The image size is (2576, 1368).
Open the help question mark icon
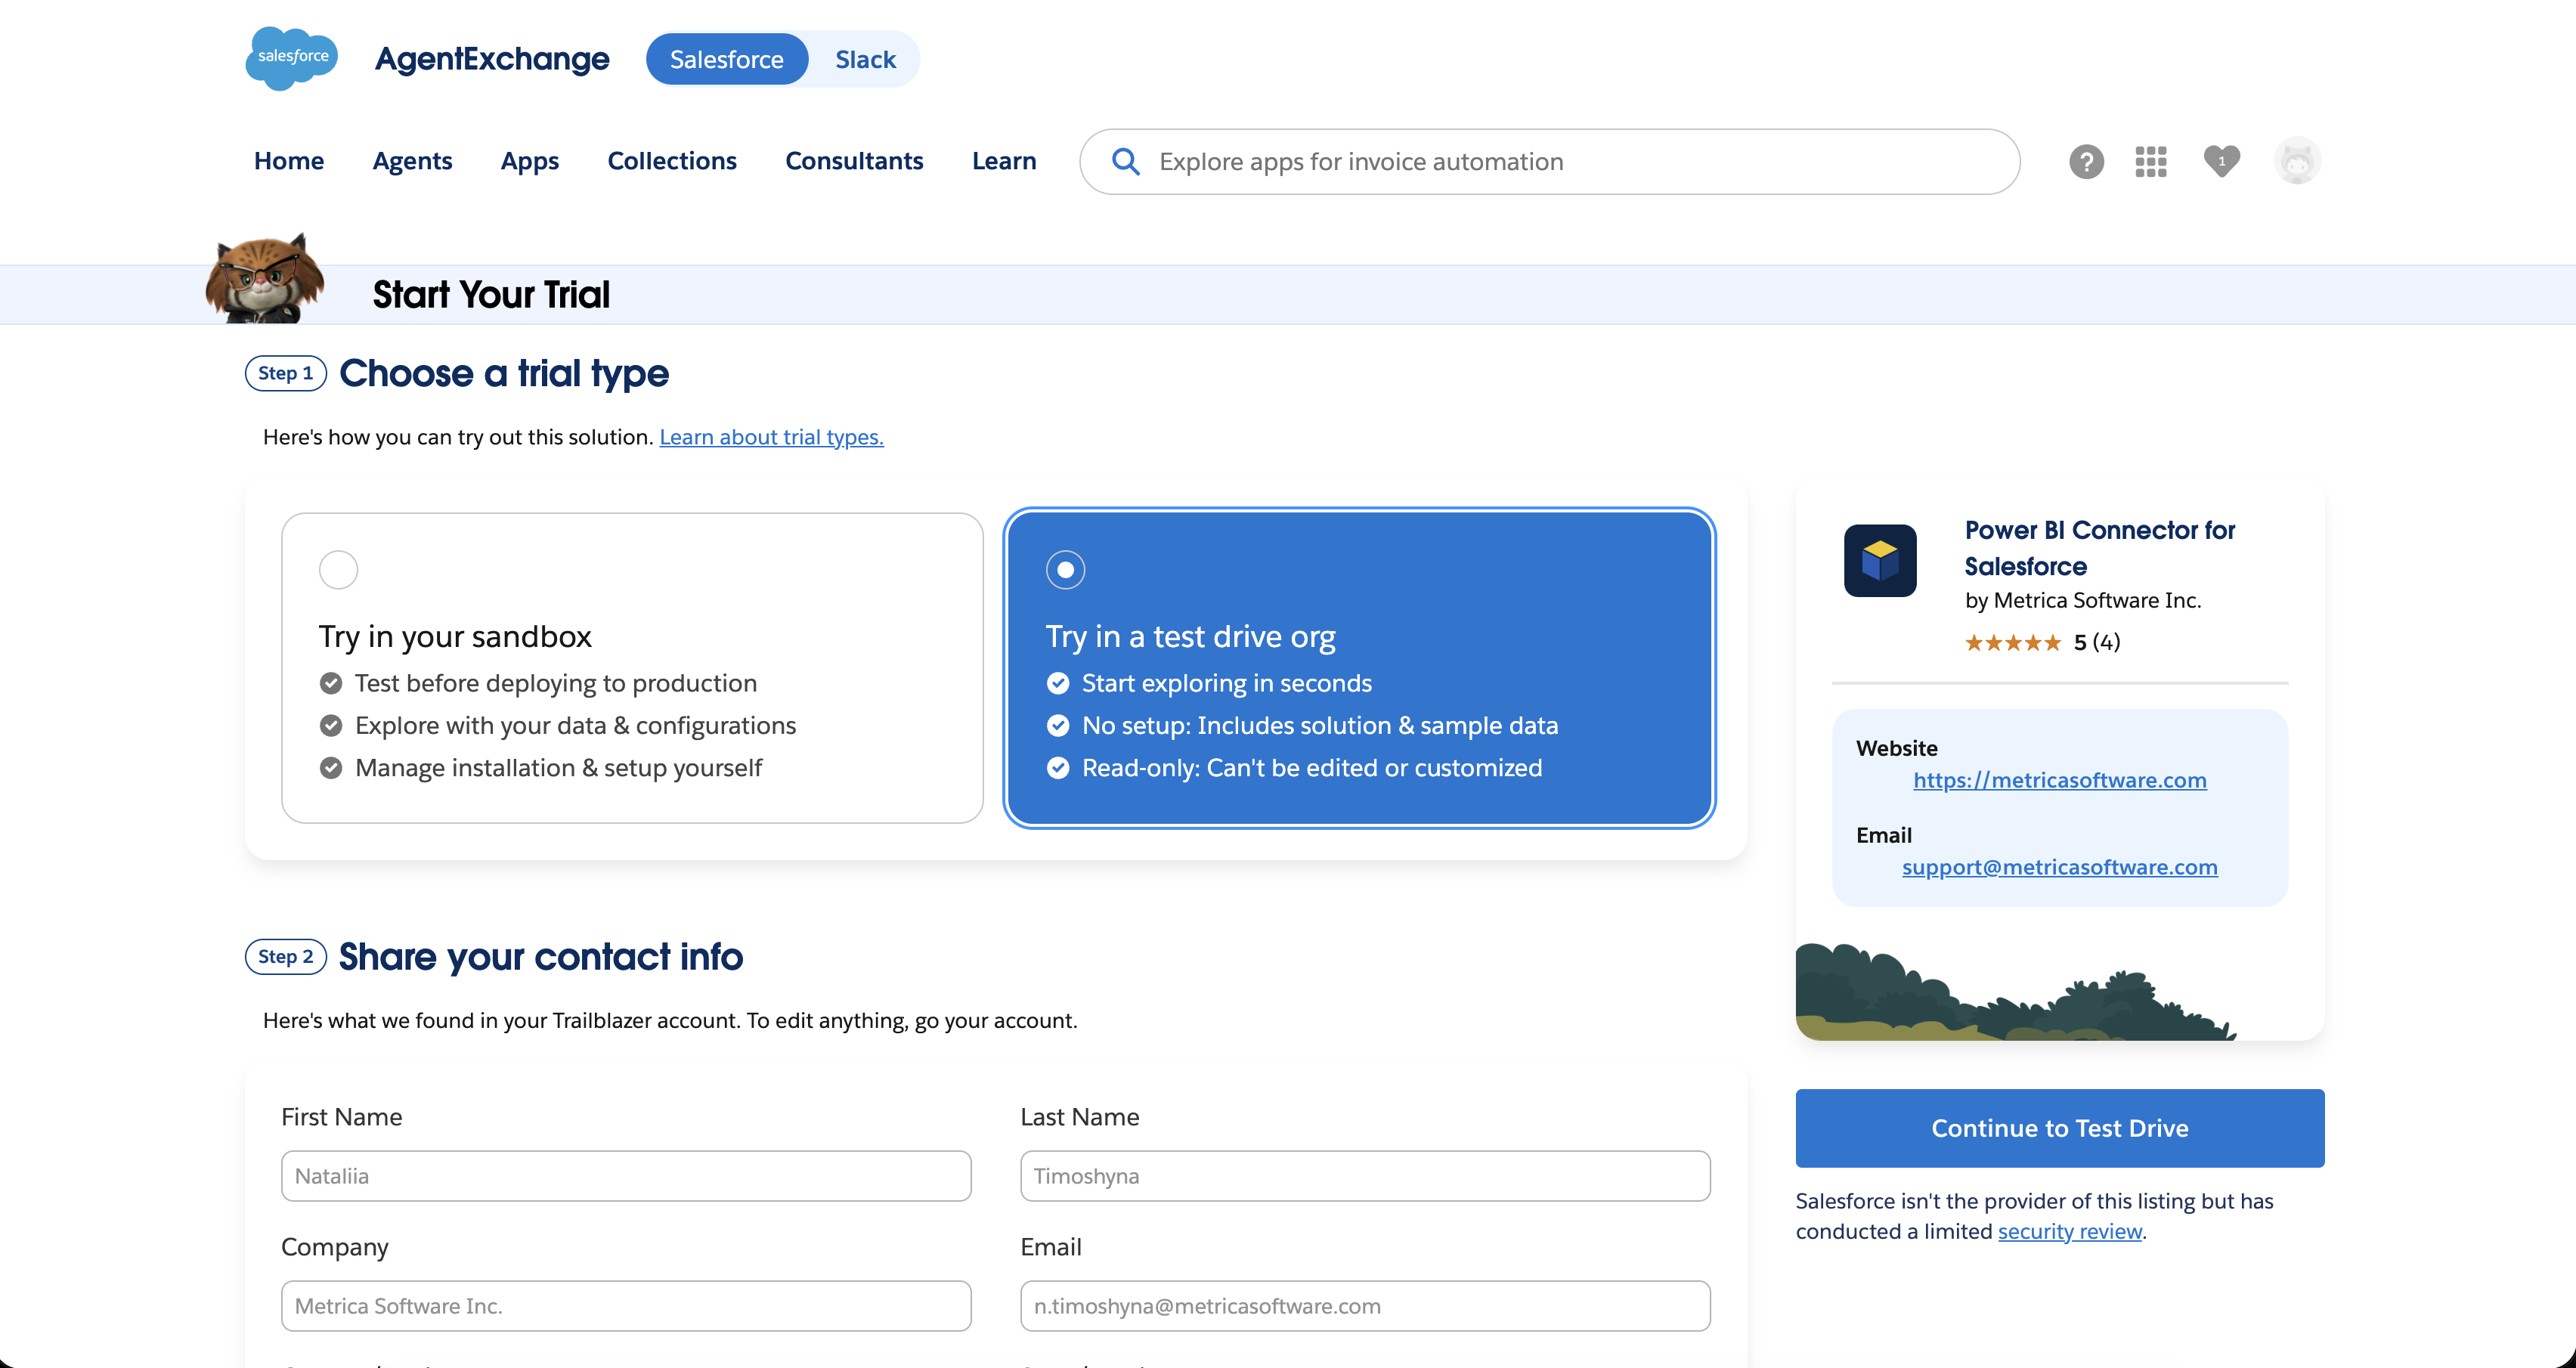click(2086, 161)
